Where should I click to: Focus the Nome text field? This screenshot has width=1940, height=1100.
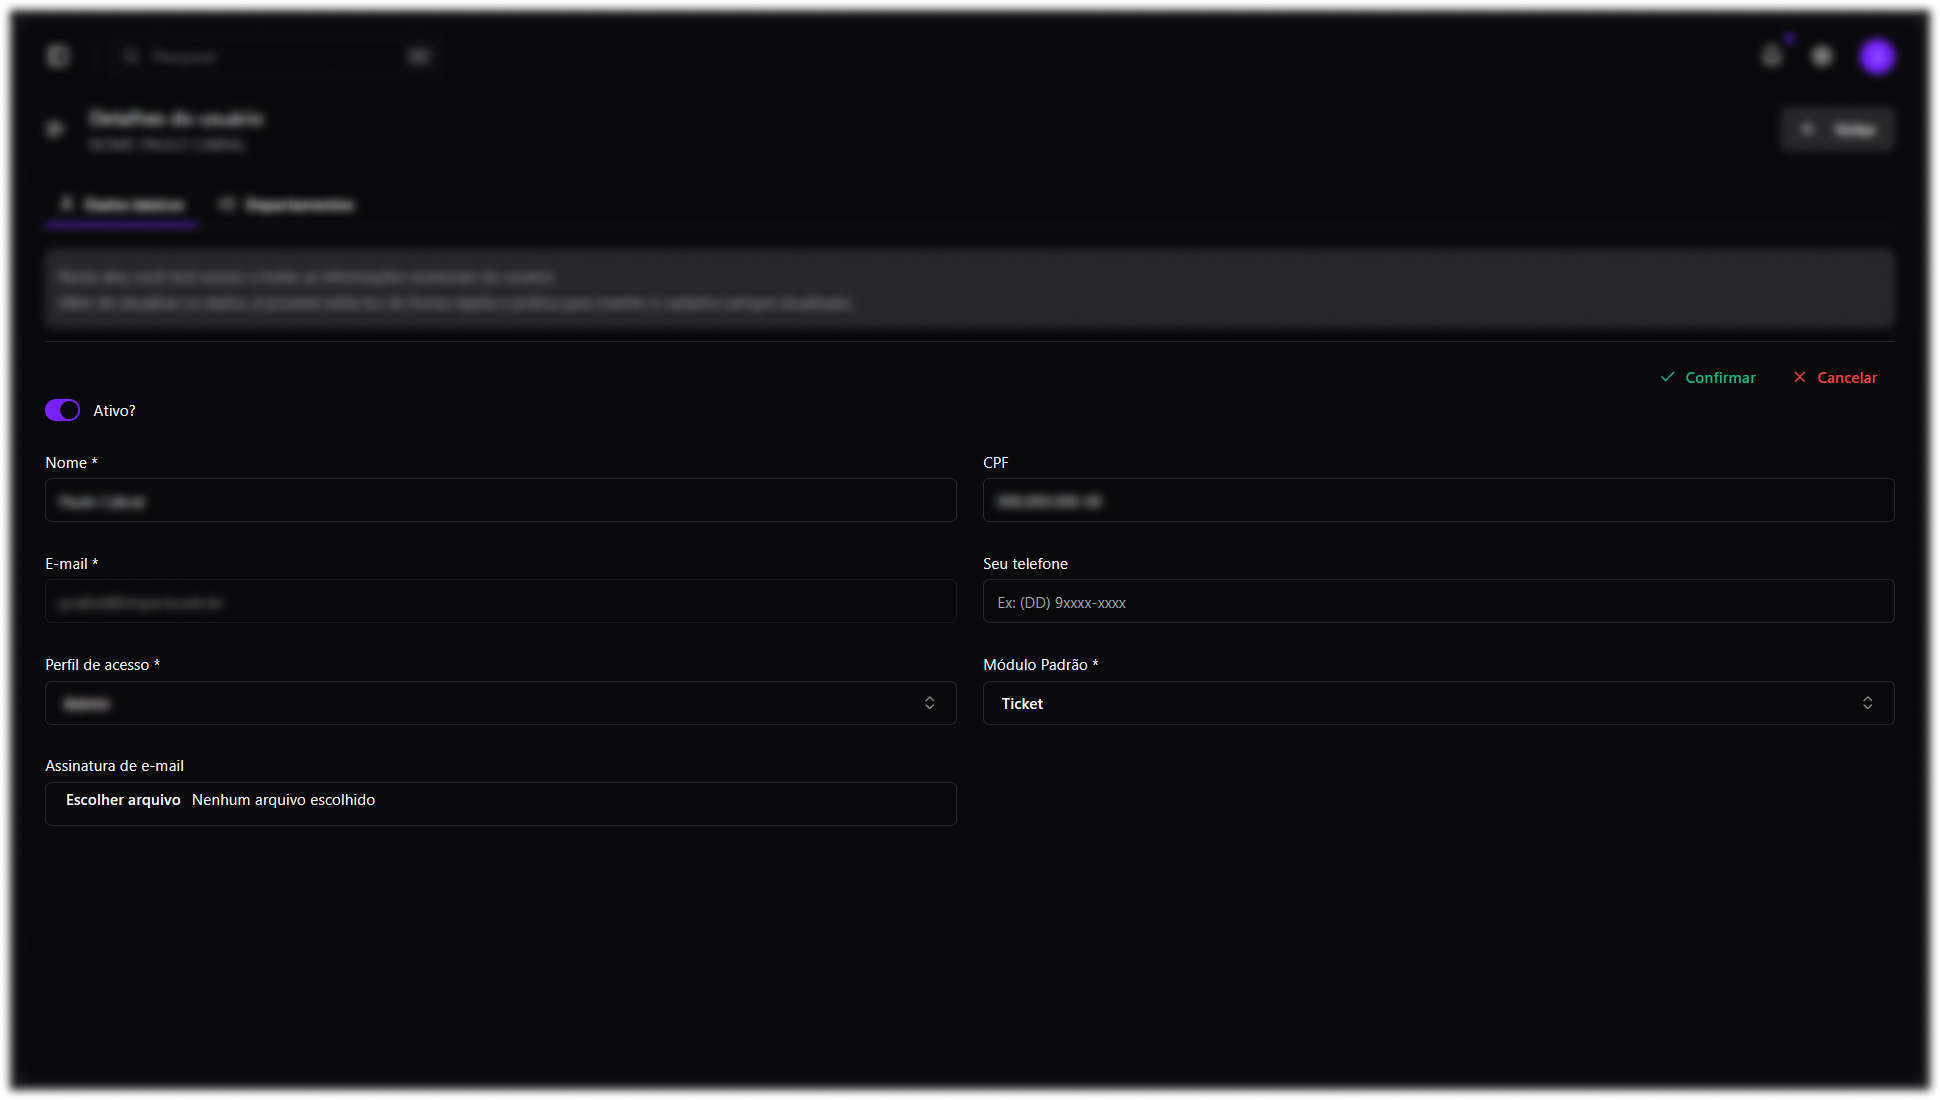pyautogui.click(x=500, y=501)
